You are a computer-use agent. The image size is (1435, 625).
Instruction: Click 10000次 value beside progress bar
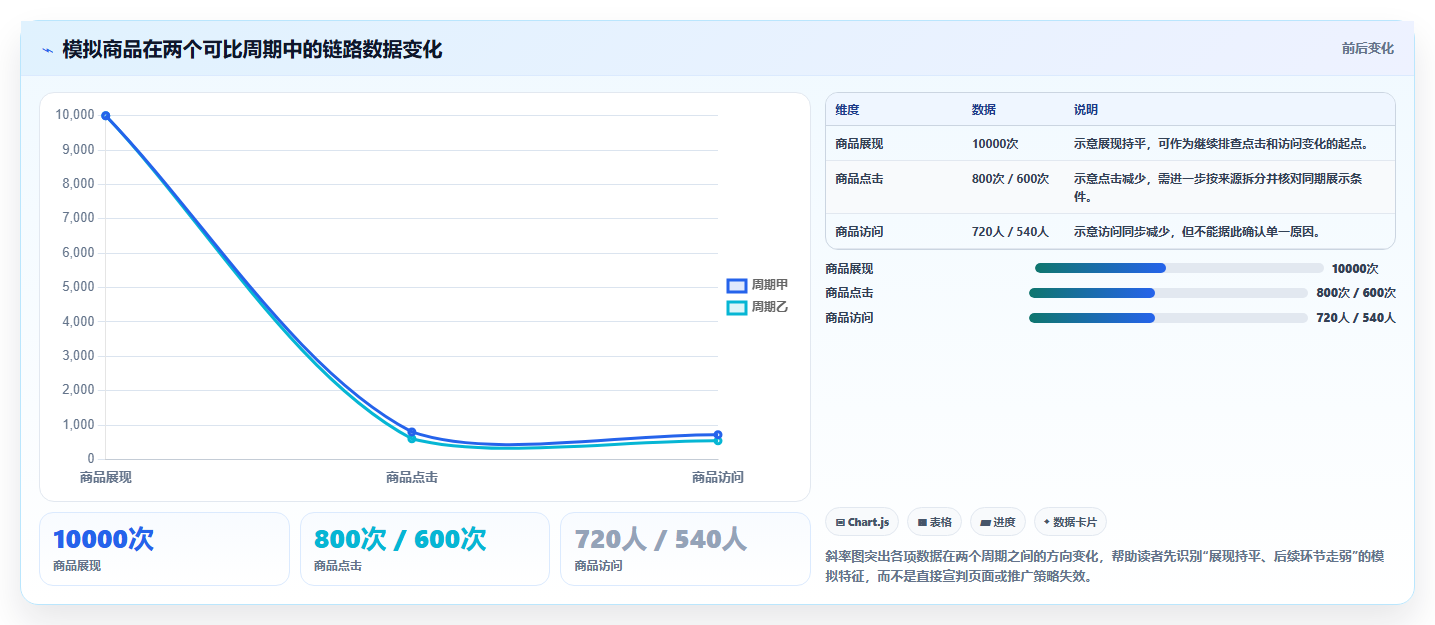(x=1355, y=269)
